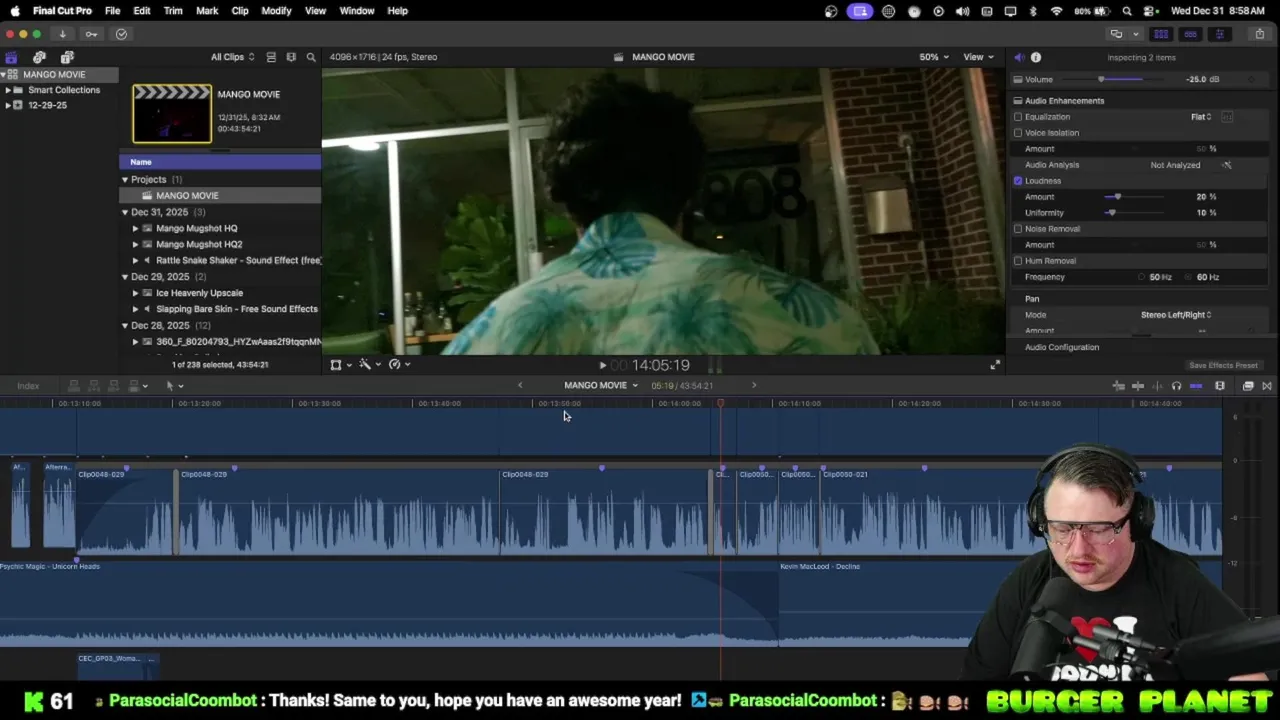This screenshot has height=720, width=1280.
Task: Open the viewer View options dropdown
Action: tap(978, 57)
